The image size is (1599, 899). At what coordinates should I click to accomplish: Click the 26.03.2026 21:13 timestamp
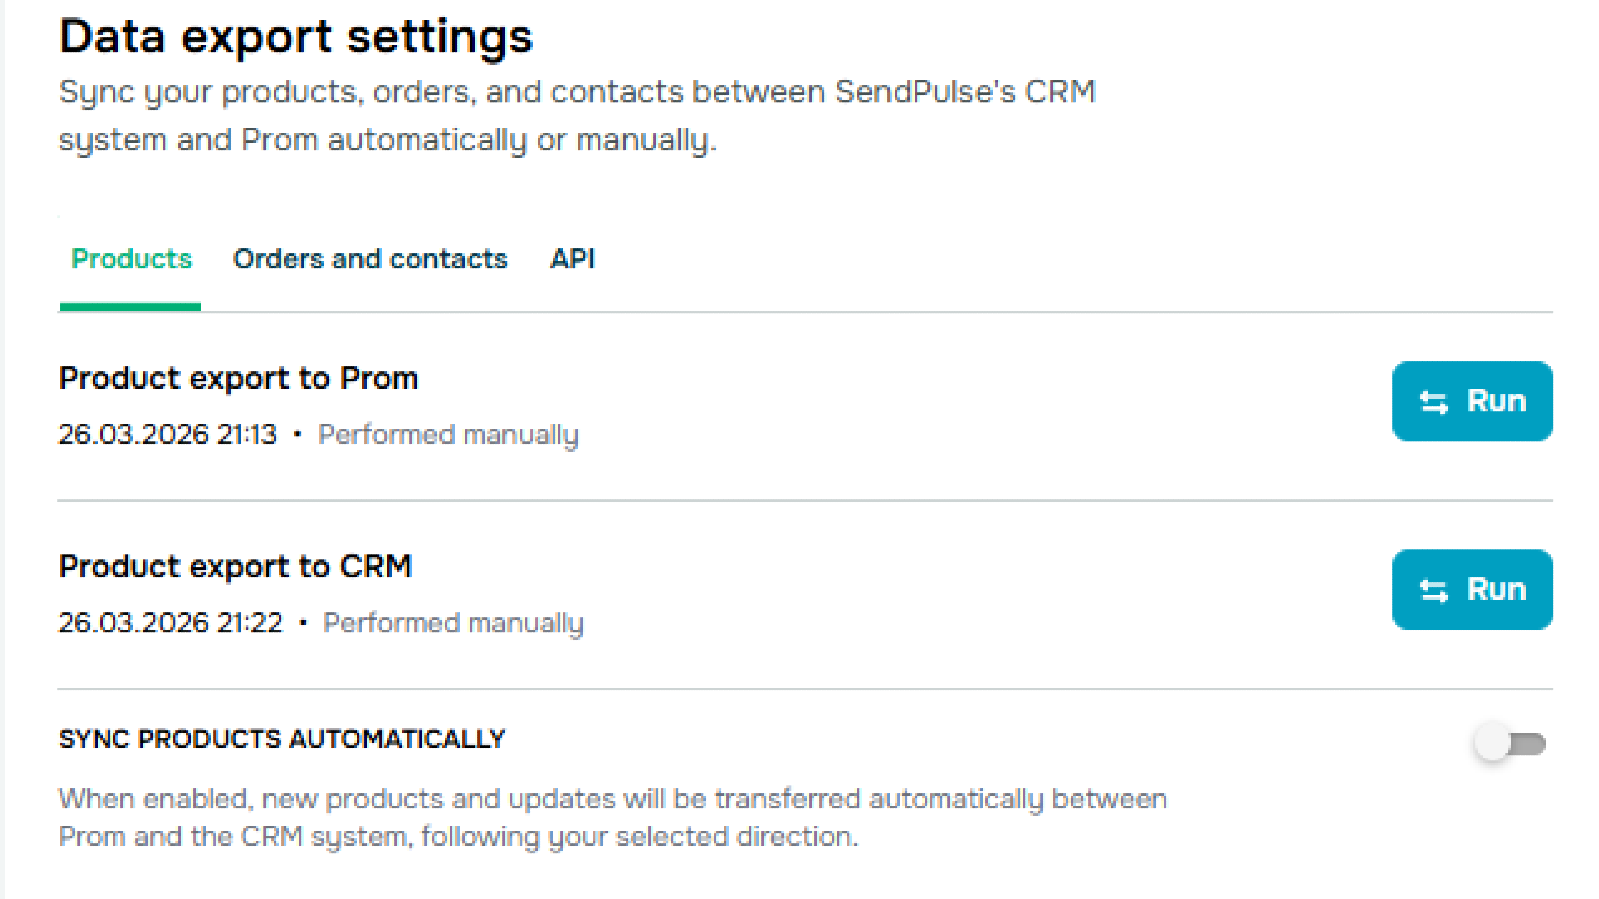coord(167,435)
